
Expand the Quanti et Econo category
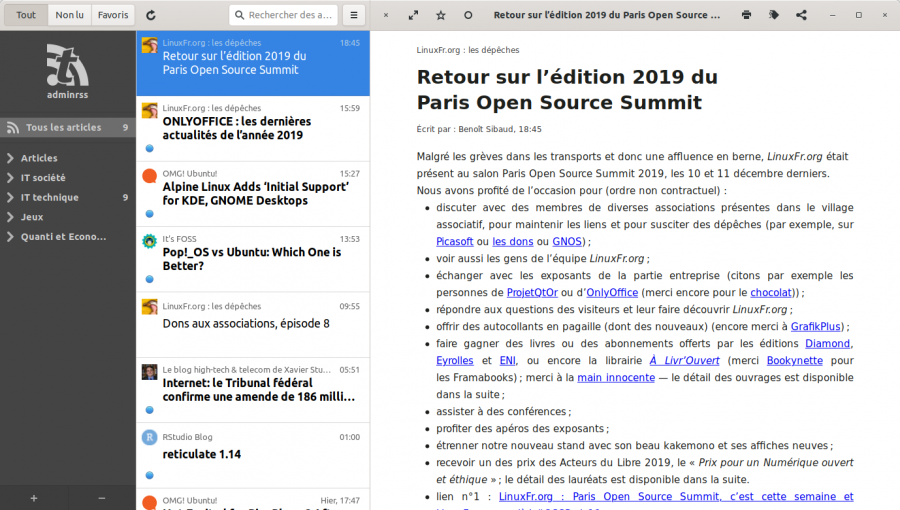pyautogui.click(x=10, y=236)
